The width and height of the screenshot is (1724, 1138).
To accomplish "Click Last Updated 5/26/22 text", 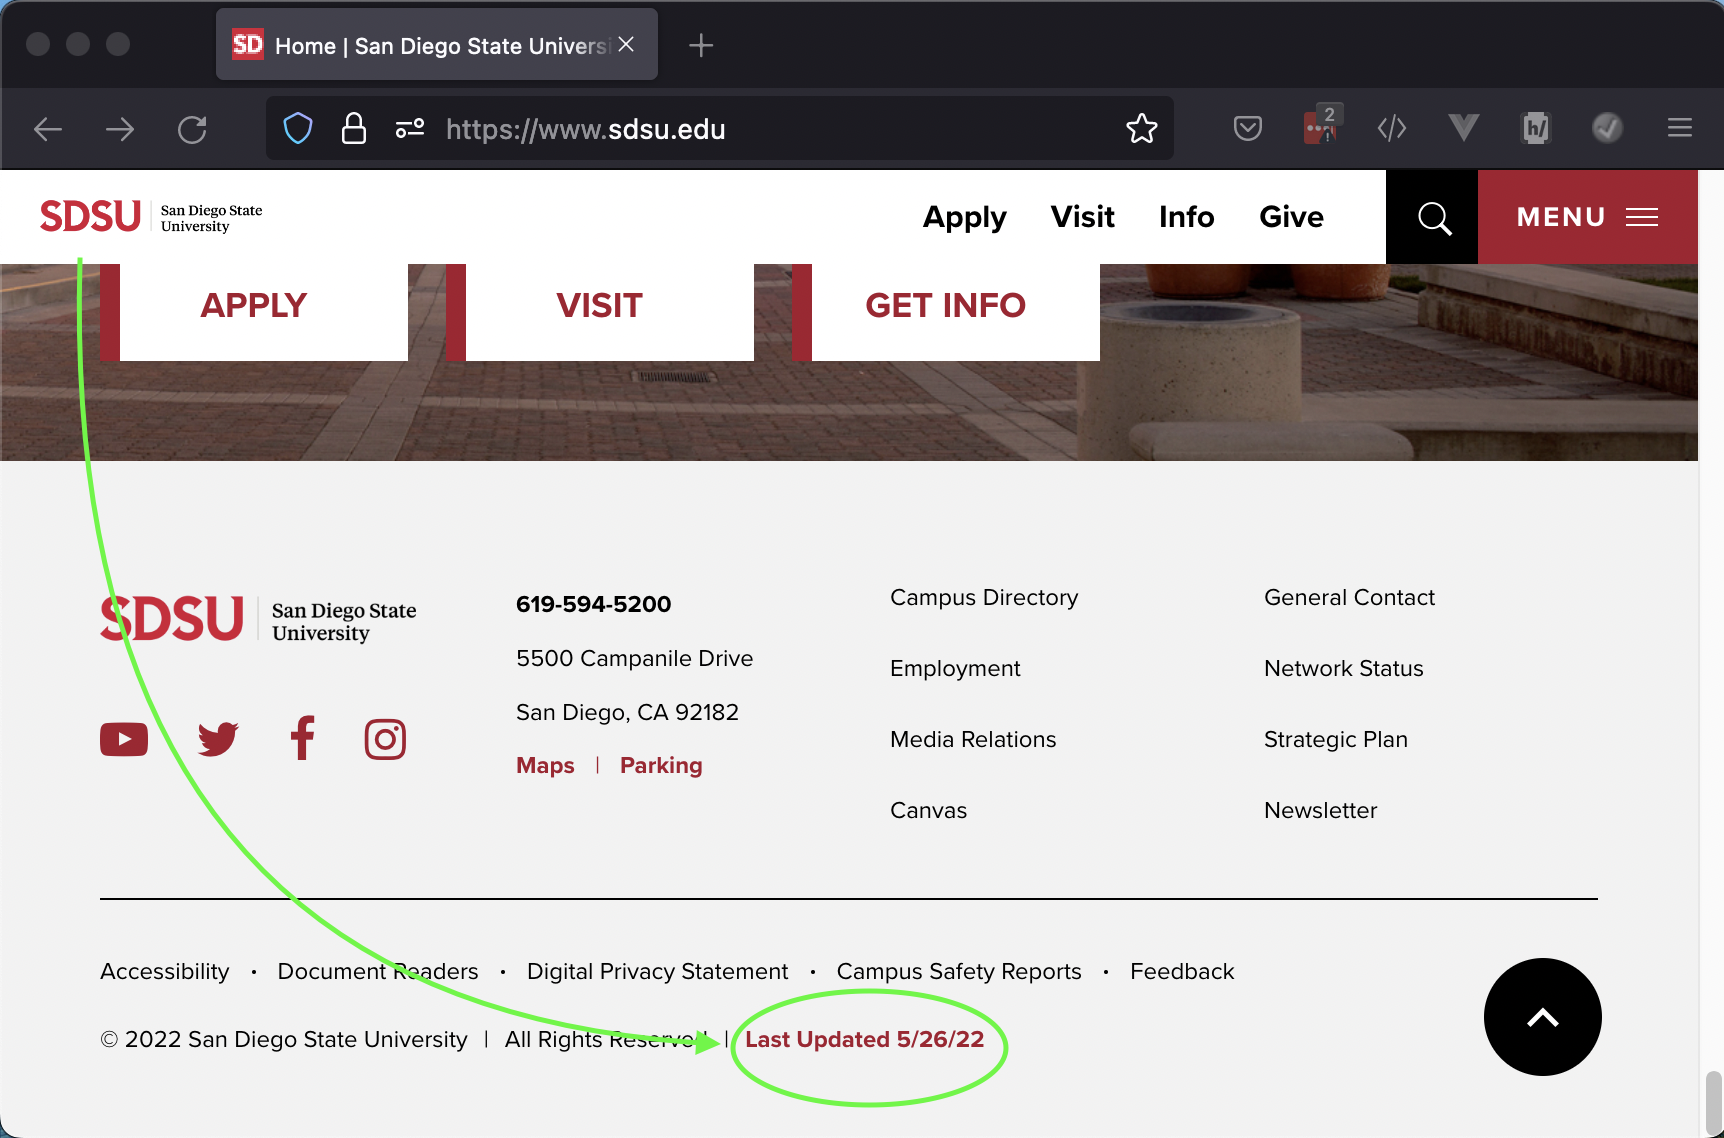I will 864,1040.
